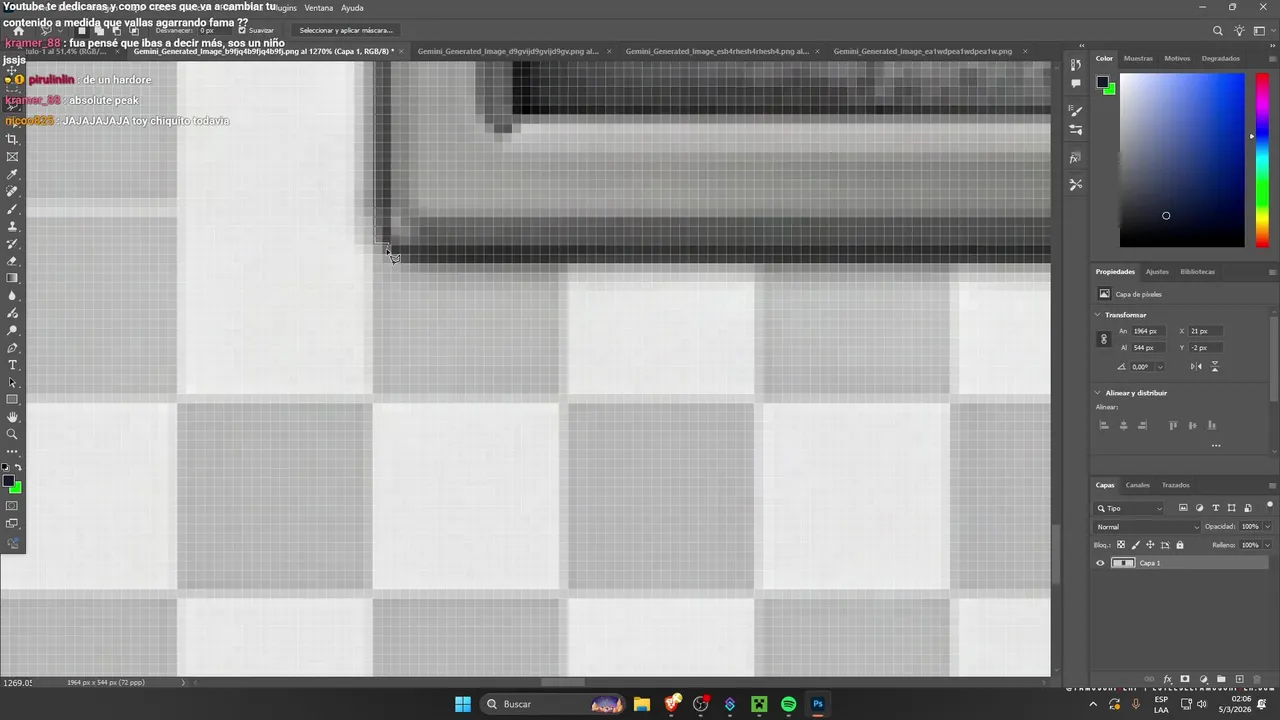Open the Comments panel icon
The image size is (1280, 720).
click(x=1075, y=84)
